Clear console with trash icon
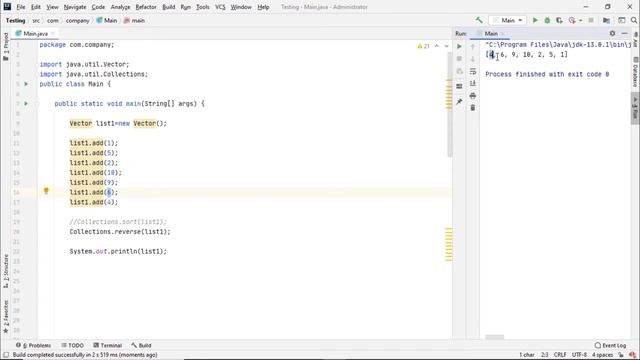 pyautogui.click(x=473, y=108)
